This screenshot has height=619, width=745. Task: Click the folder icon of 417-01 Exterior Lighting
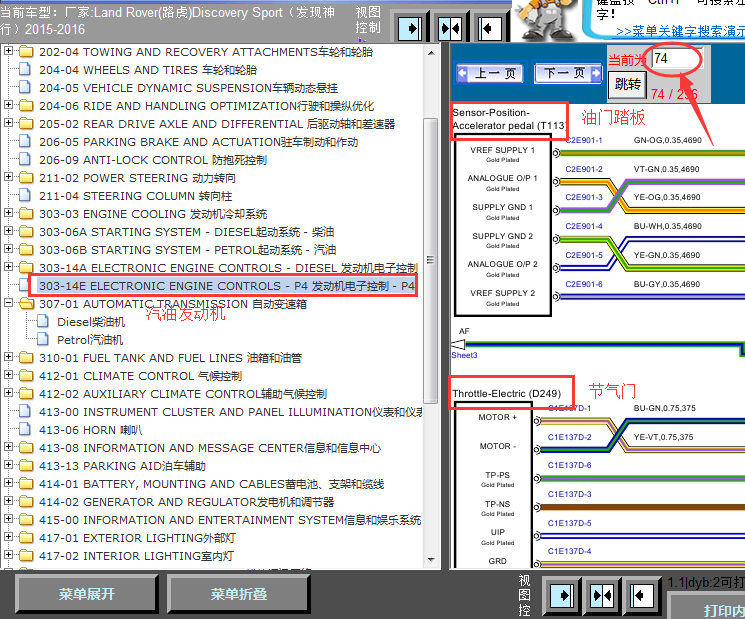click(26, 538)
